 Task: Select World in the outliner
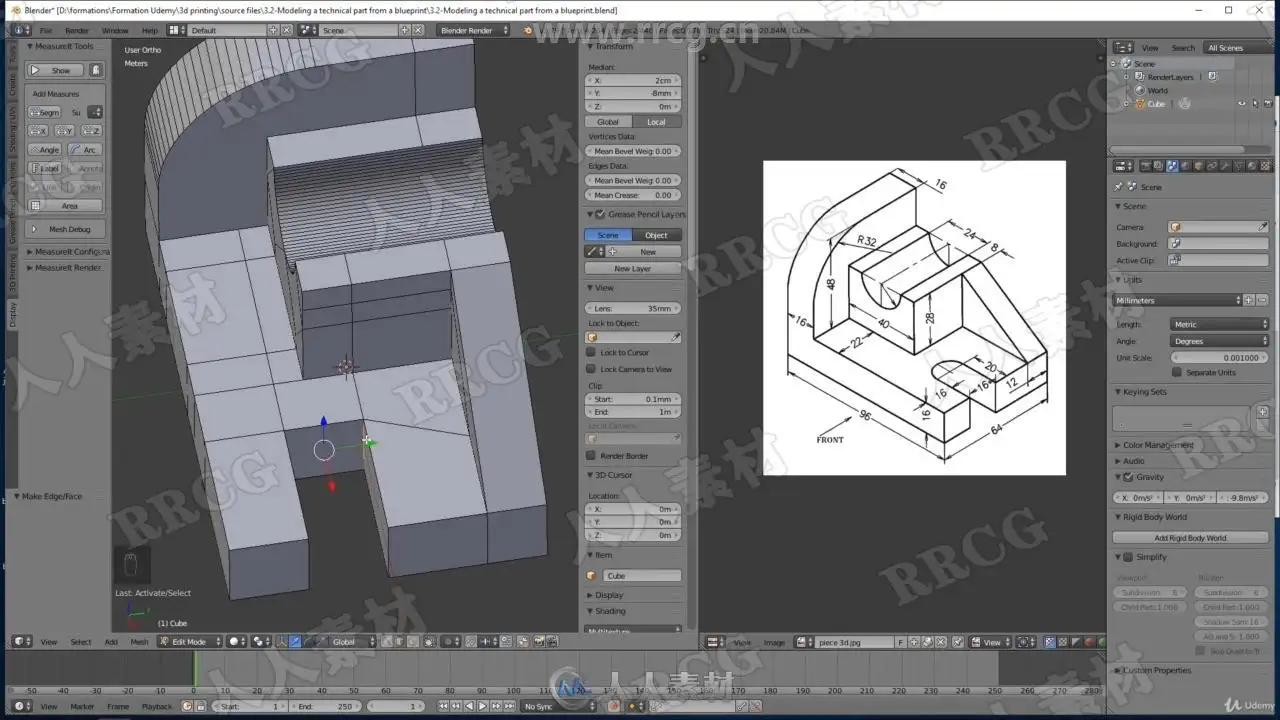1157,90
